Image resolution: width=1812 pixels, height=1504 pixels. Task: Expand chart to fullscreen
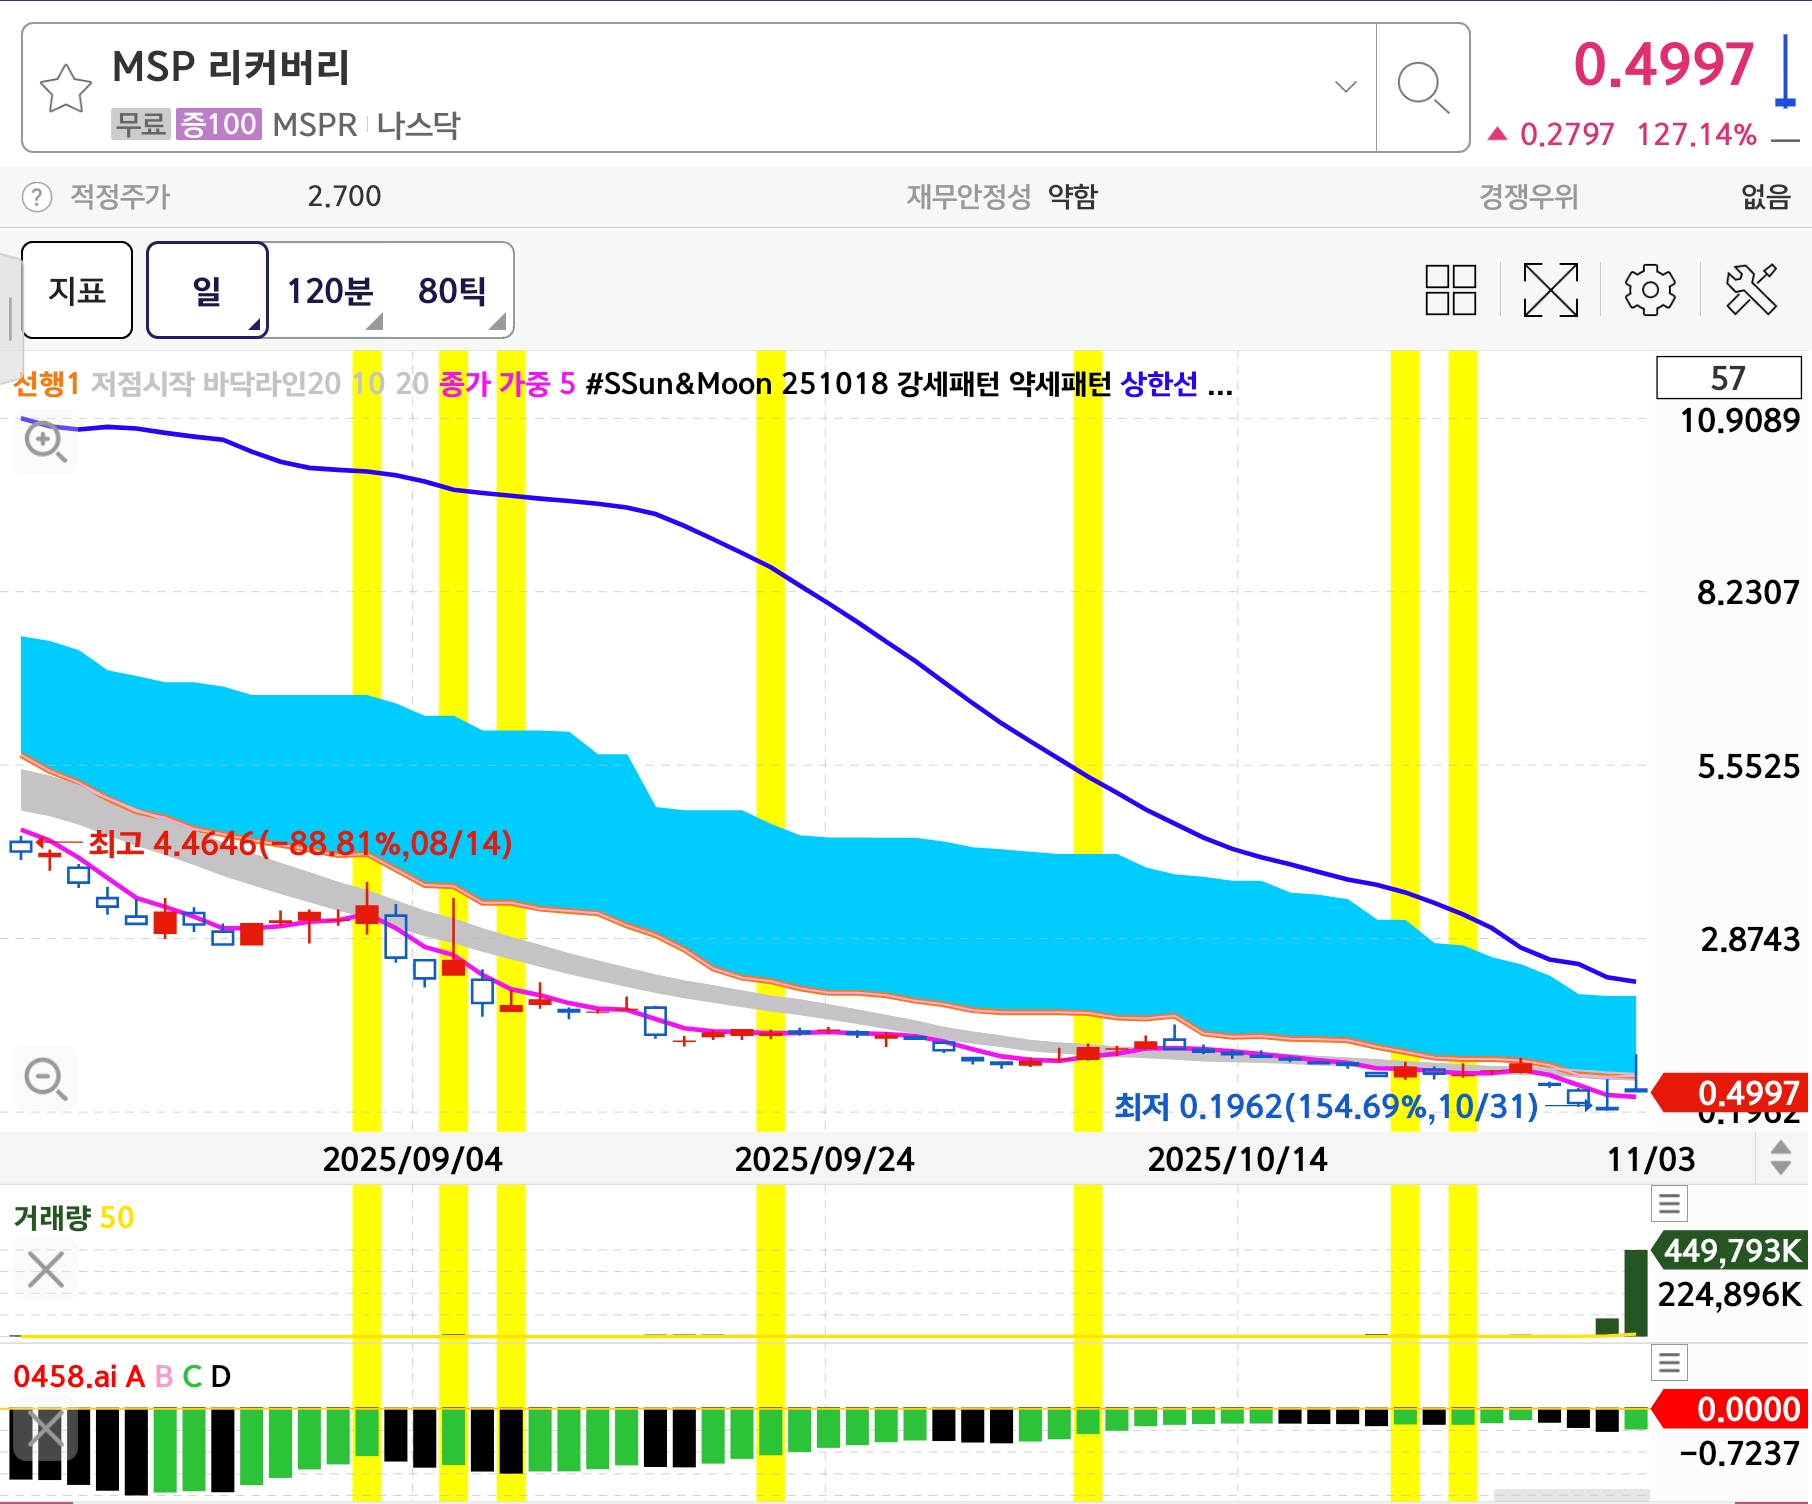click(x=1550, y=290)
